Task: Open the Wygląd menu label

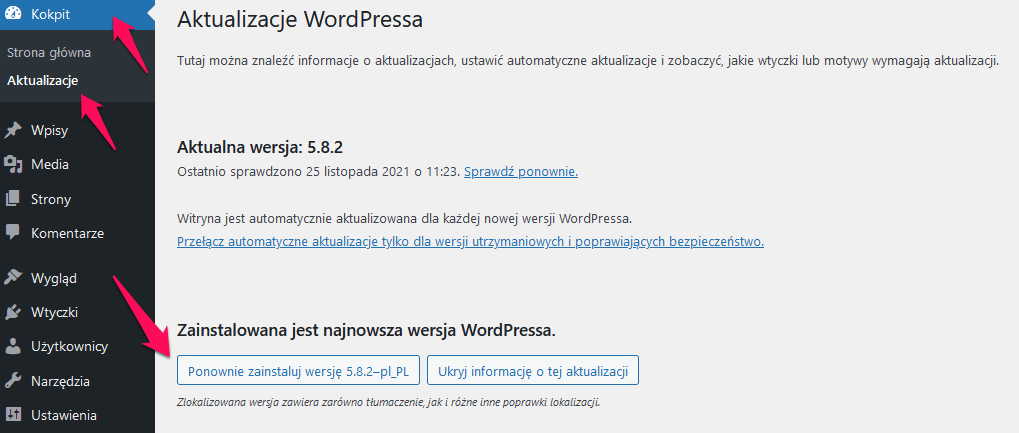Action: pos(54,278)
